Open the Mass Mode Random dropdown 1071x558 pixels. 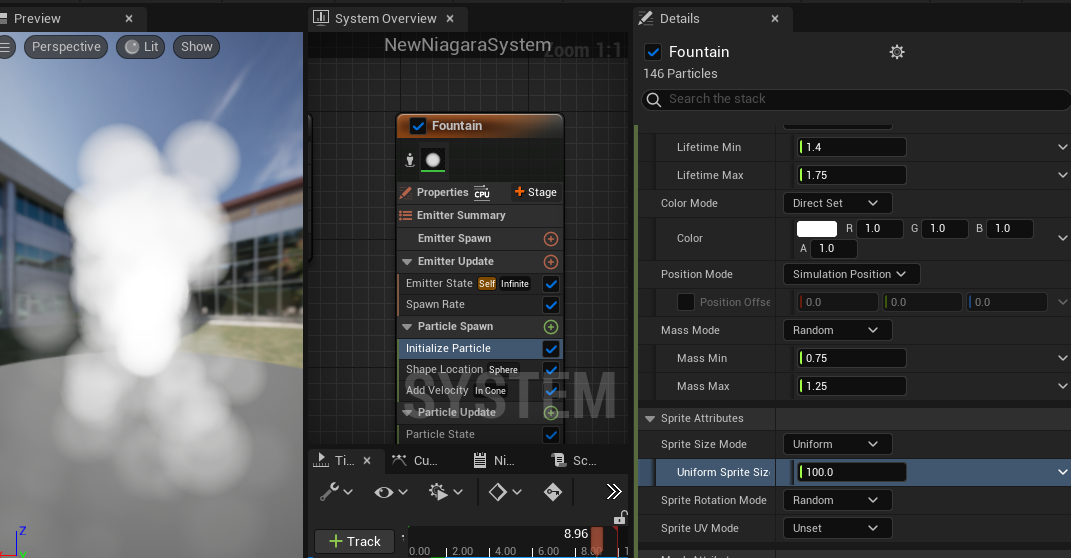[x=837, y=330]
